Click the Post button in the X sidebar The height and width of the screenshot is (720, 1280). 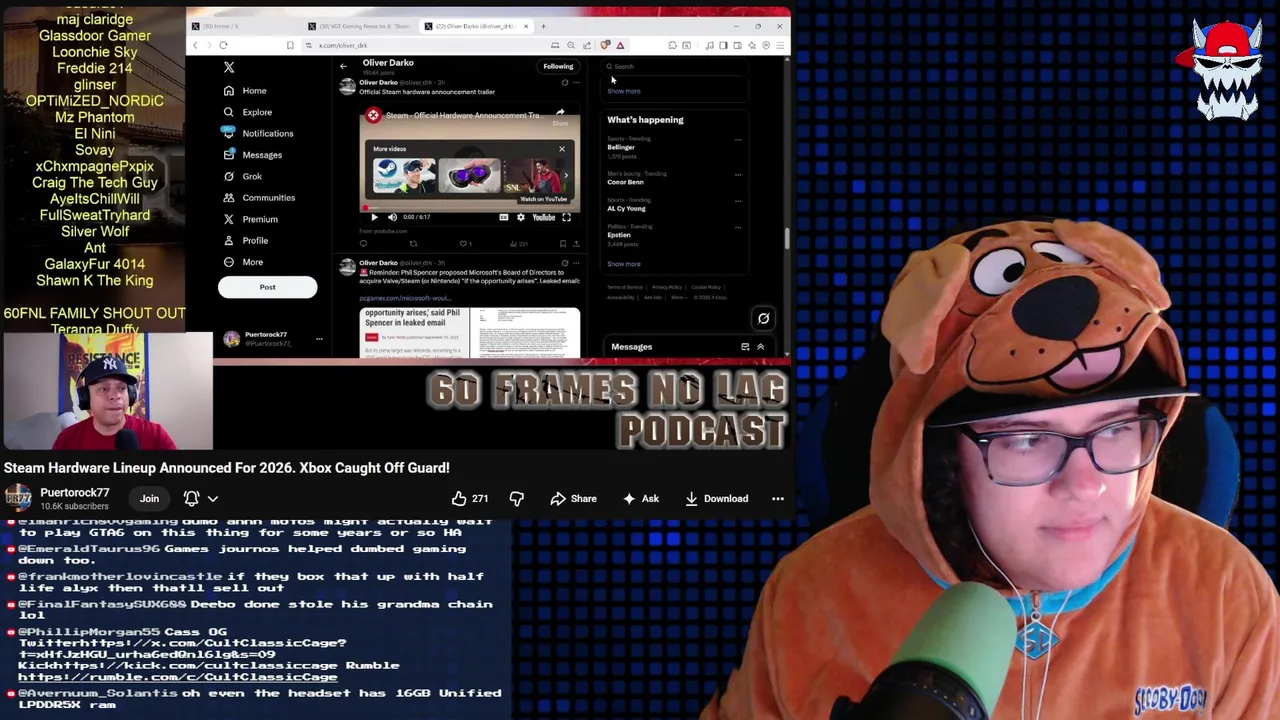267,287
